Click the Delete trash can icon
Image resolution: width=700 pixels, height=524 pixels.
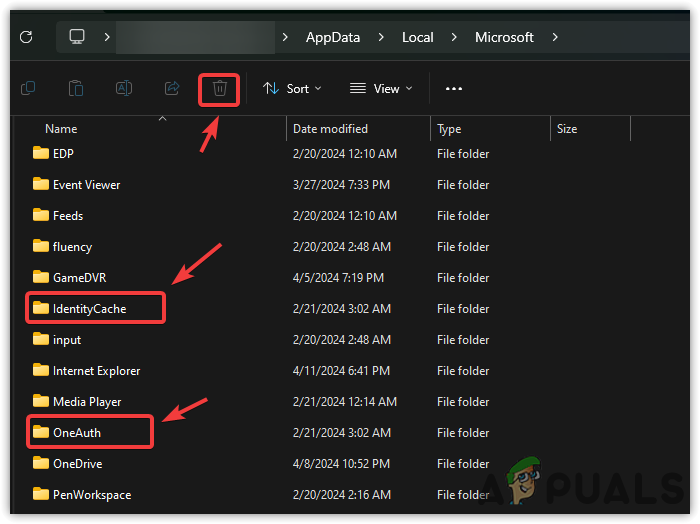219,88
